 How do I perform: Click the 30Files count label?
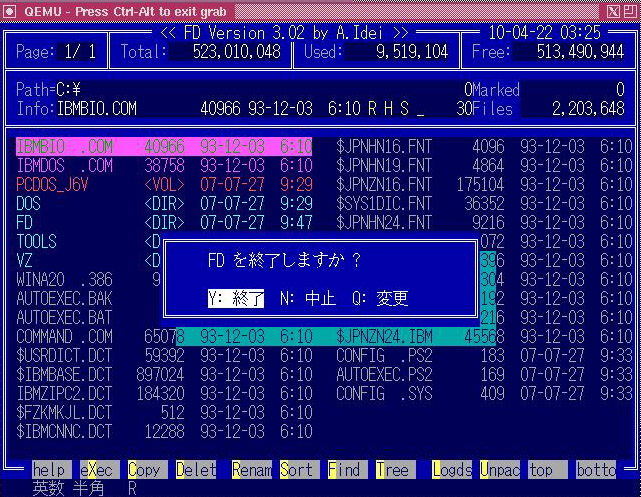[x=484, y=108]
